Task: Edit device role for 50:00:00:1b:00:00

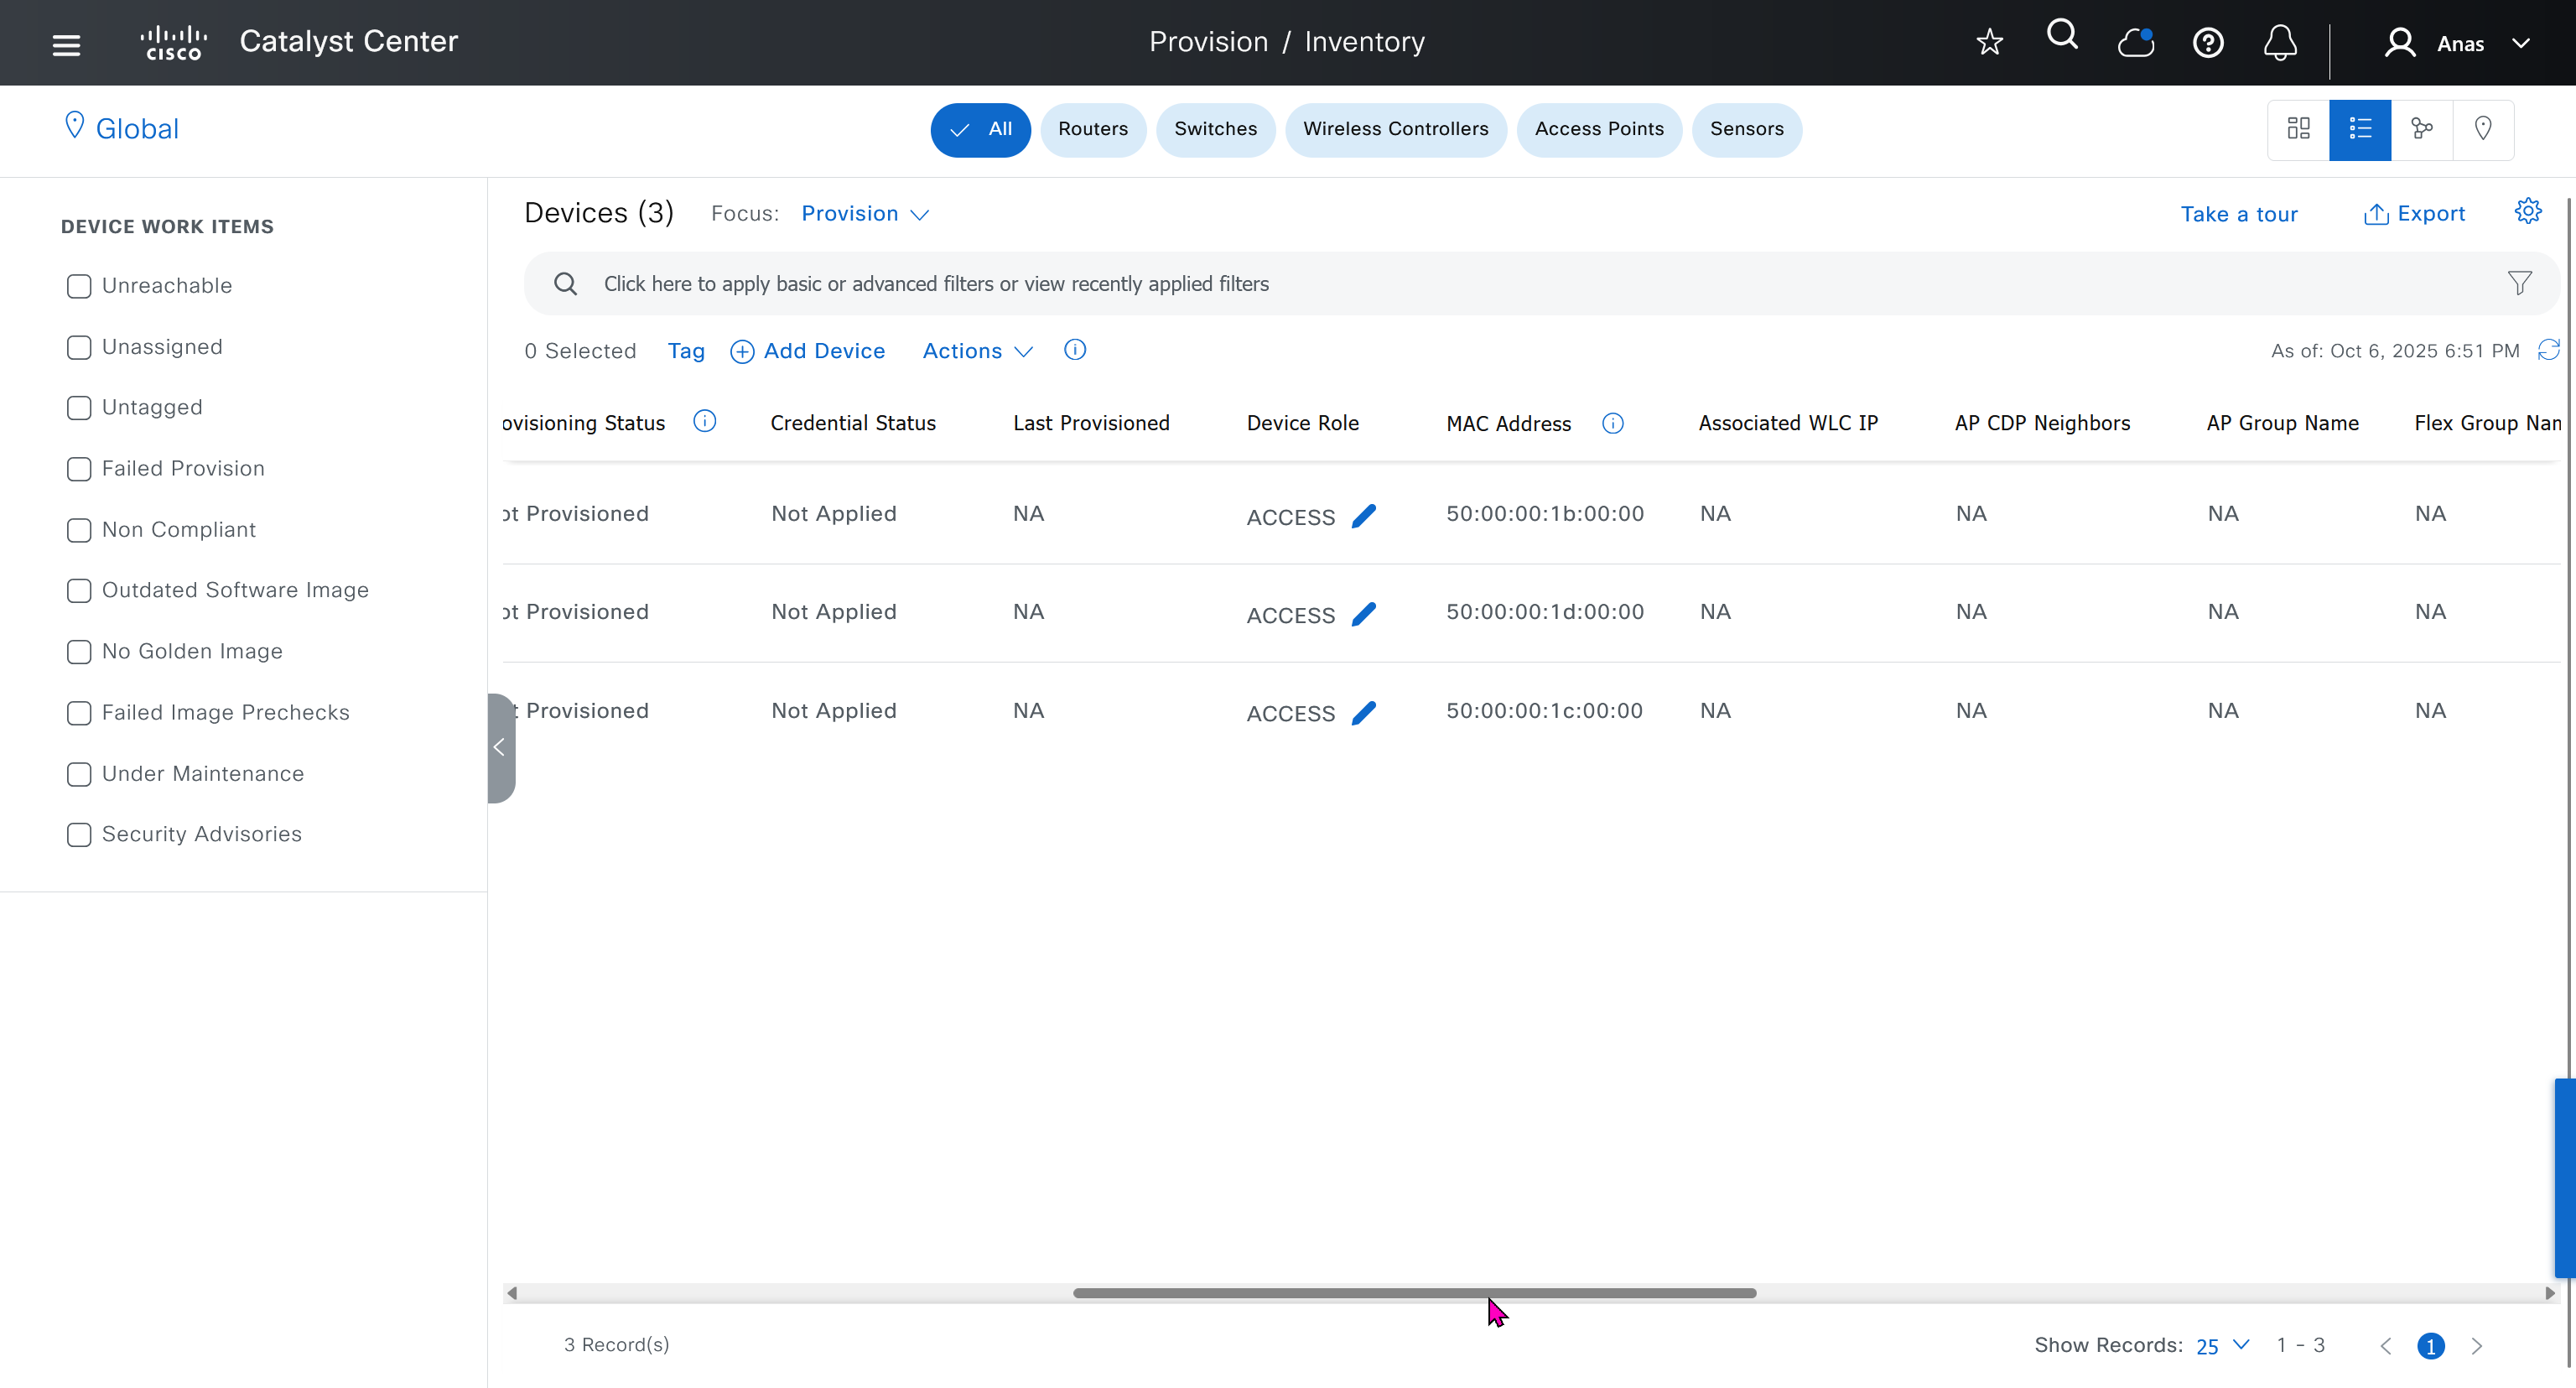Action: coord(1364,516)
